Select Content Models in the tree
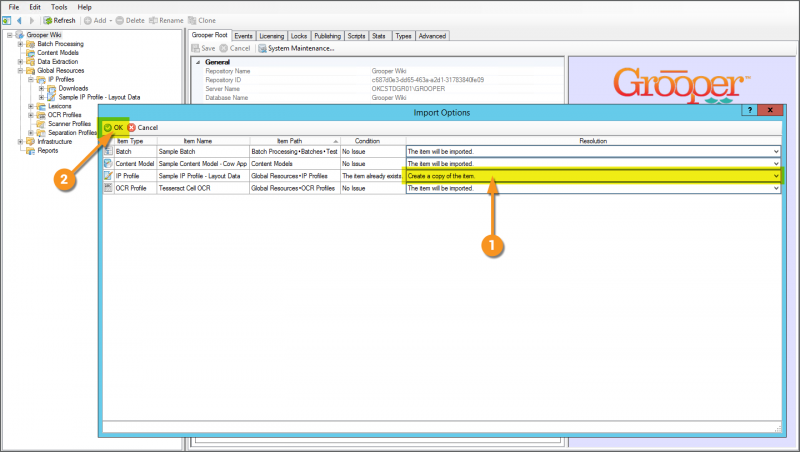Viewport: 800px width, 452px height. point(58,53)
